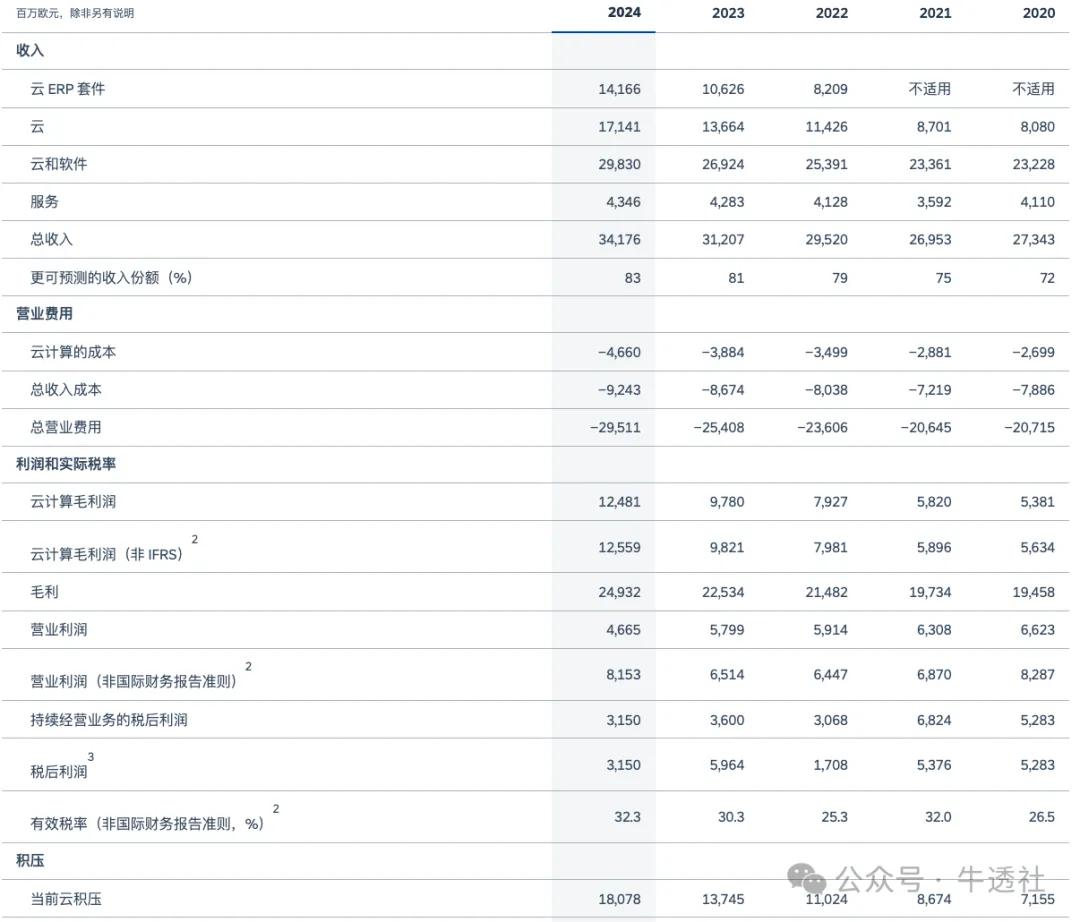
Task: Click the 积压 section heading
Action: pyautogui.click(x=30, y=861)
